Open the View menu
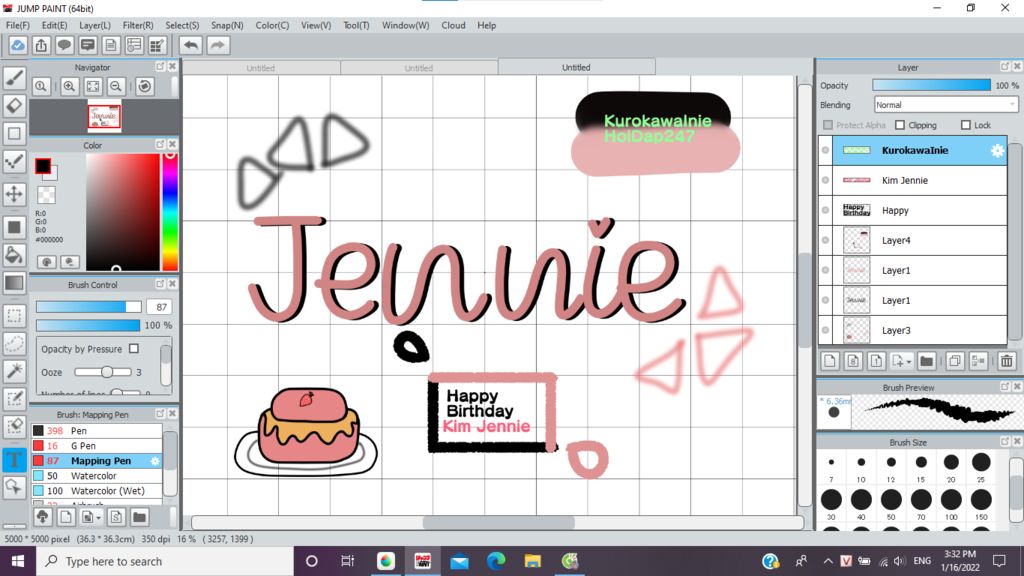Screen dimensions: 1024x576 point(316,25)
